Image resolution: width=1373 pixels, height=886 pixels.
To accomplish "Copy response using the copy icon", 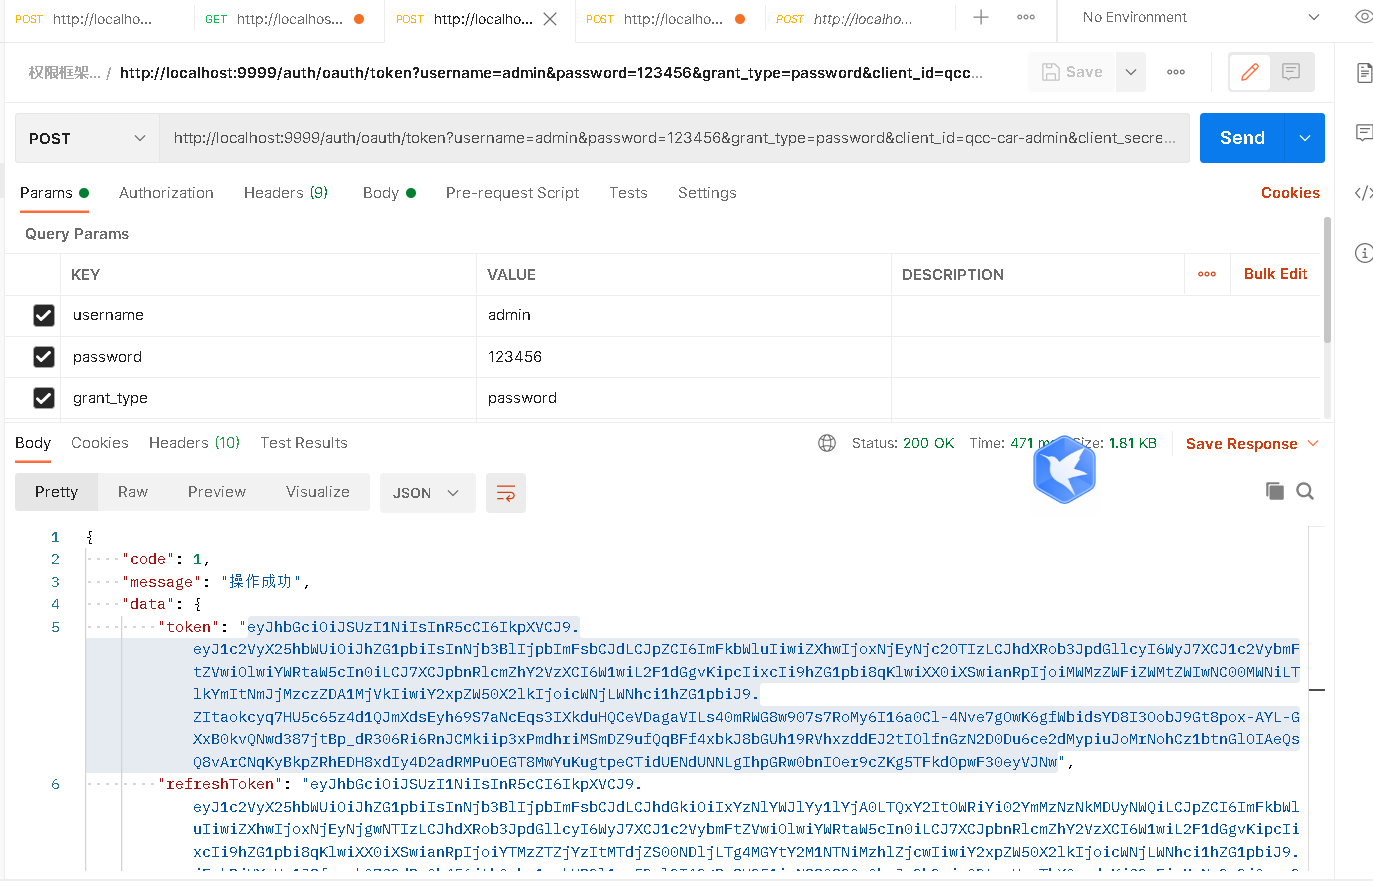I will tap(1274, 491).
